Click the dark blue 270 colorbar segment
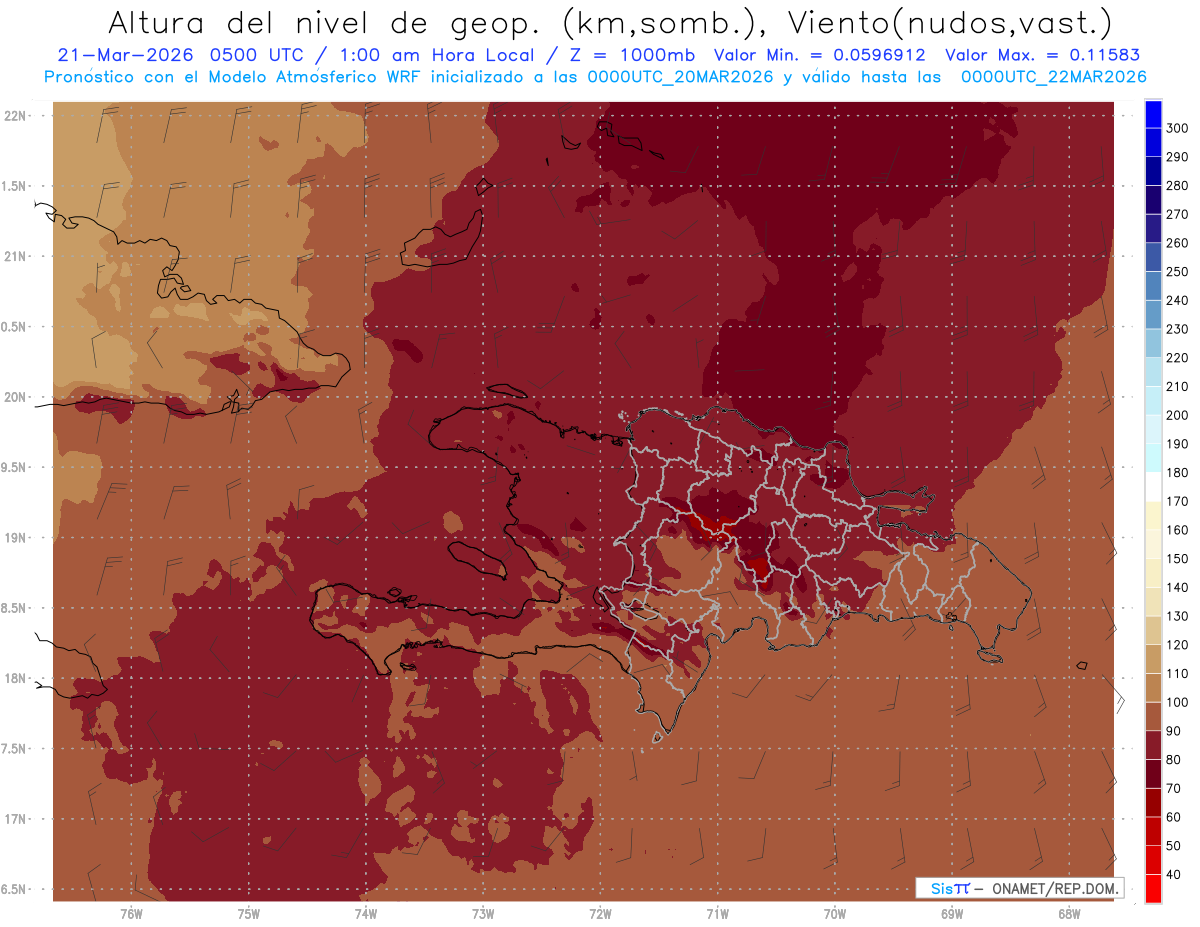The width and height of the screenshot is (1200, 927). click(x=1153, y=200)
